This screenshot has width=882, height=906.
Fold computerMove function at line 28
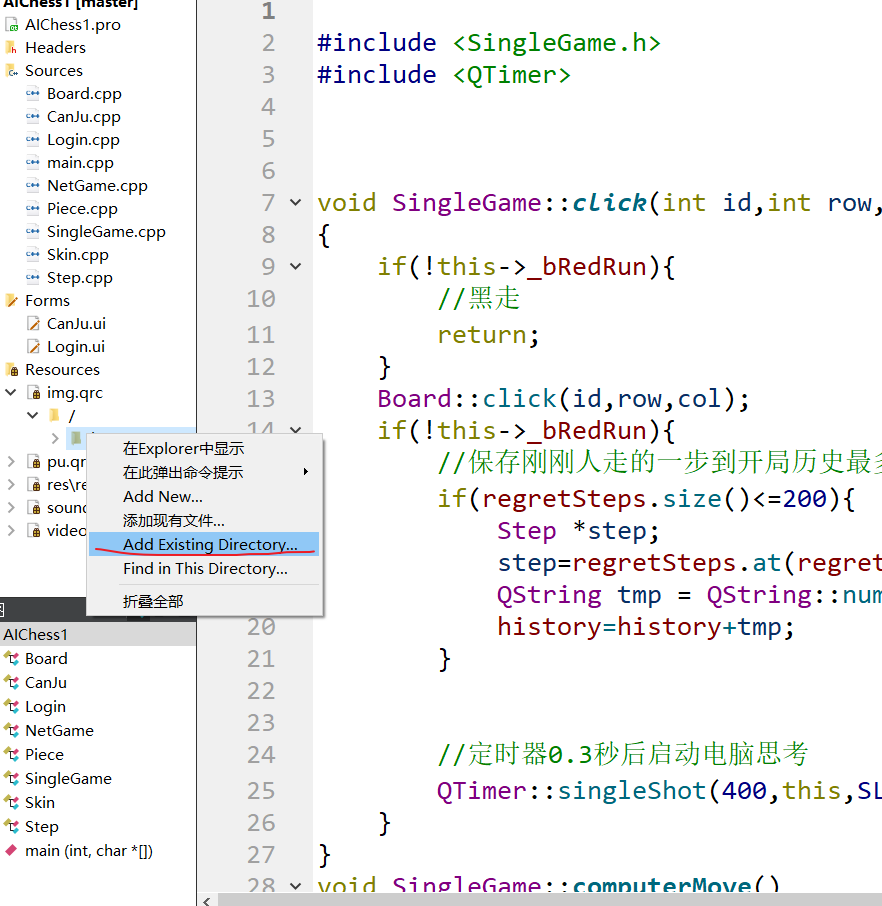(295, 886)
